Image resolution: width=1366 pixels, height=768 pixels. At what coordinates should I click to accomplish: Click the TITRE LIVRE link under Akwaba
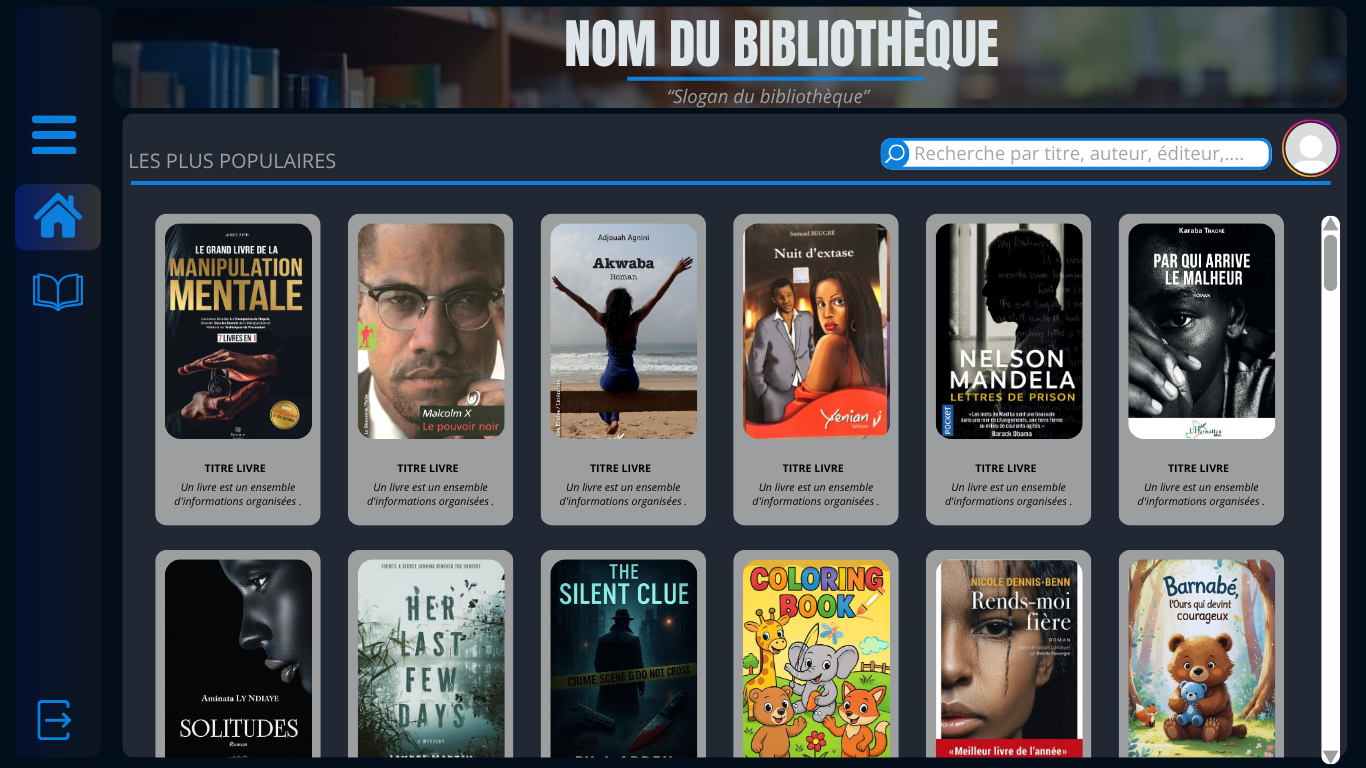click(621, 468)
